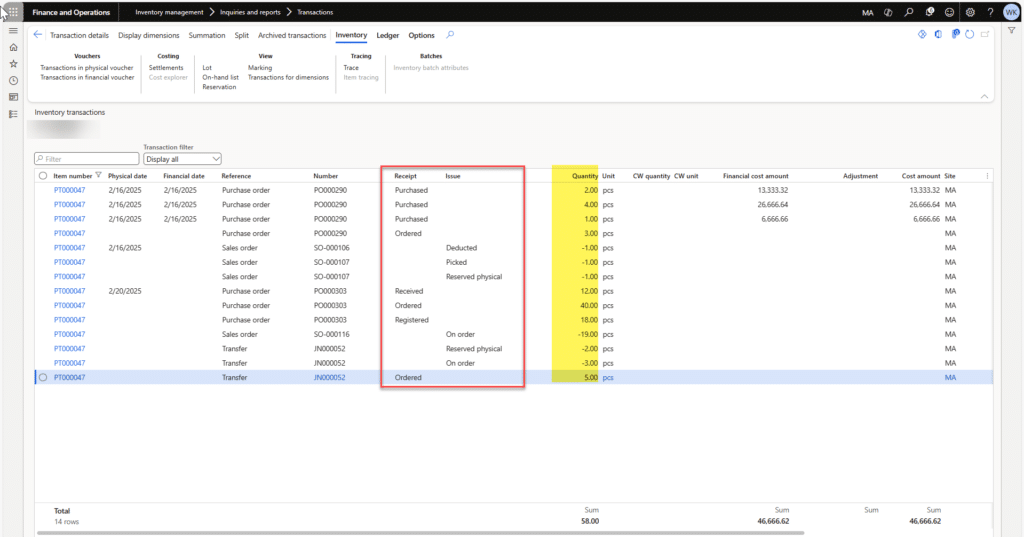Open Favorites star in sidebar
The height and width of the screenshot is (537, 1024).
coord(13,64)
